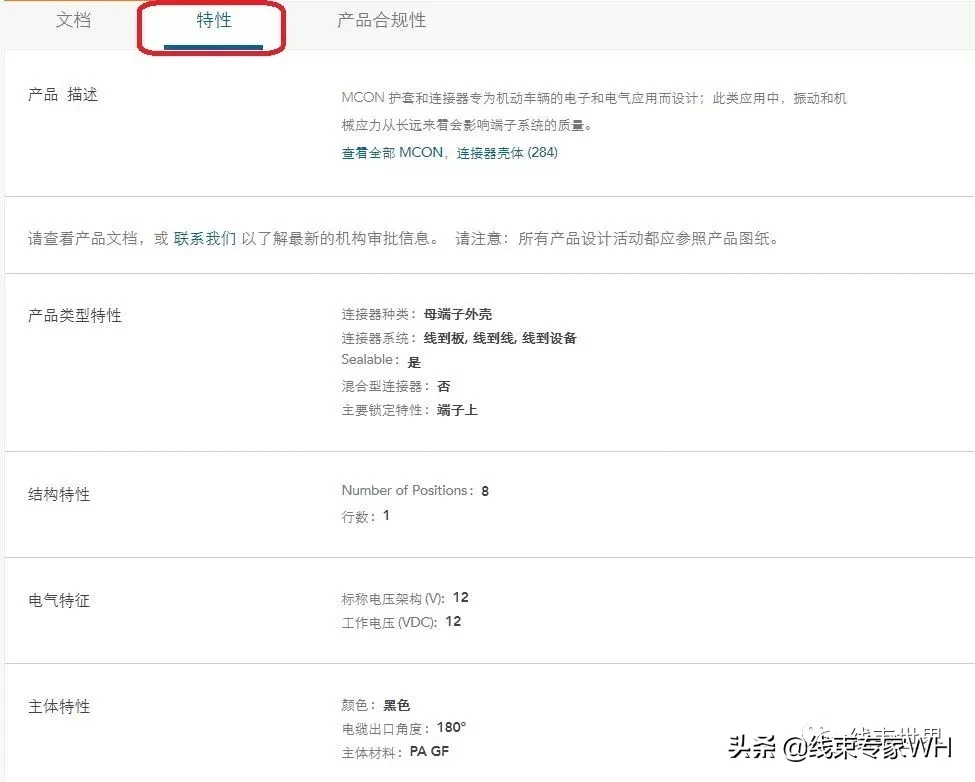The width and height of the screenshot is (975, 782).
Task: Select the 结构特性 section label
Action: coord(59,495)
